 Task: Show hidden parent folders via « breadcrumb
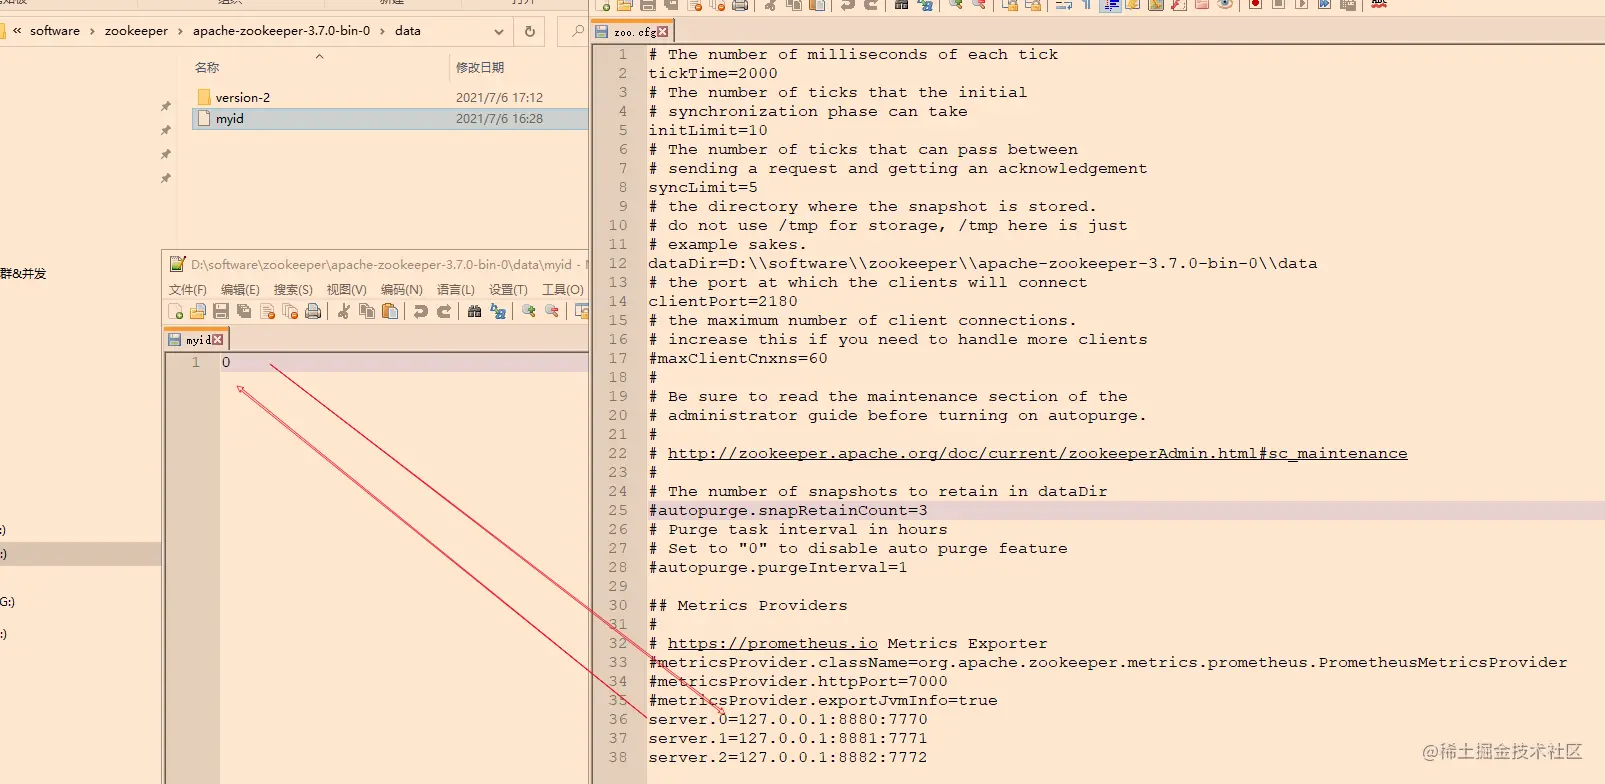(x=17, y=31)
